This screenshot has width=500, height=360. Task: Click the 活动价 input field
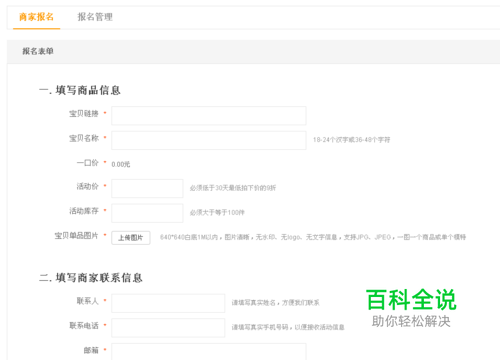click(147, 188)
